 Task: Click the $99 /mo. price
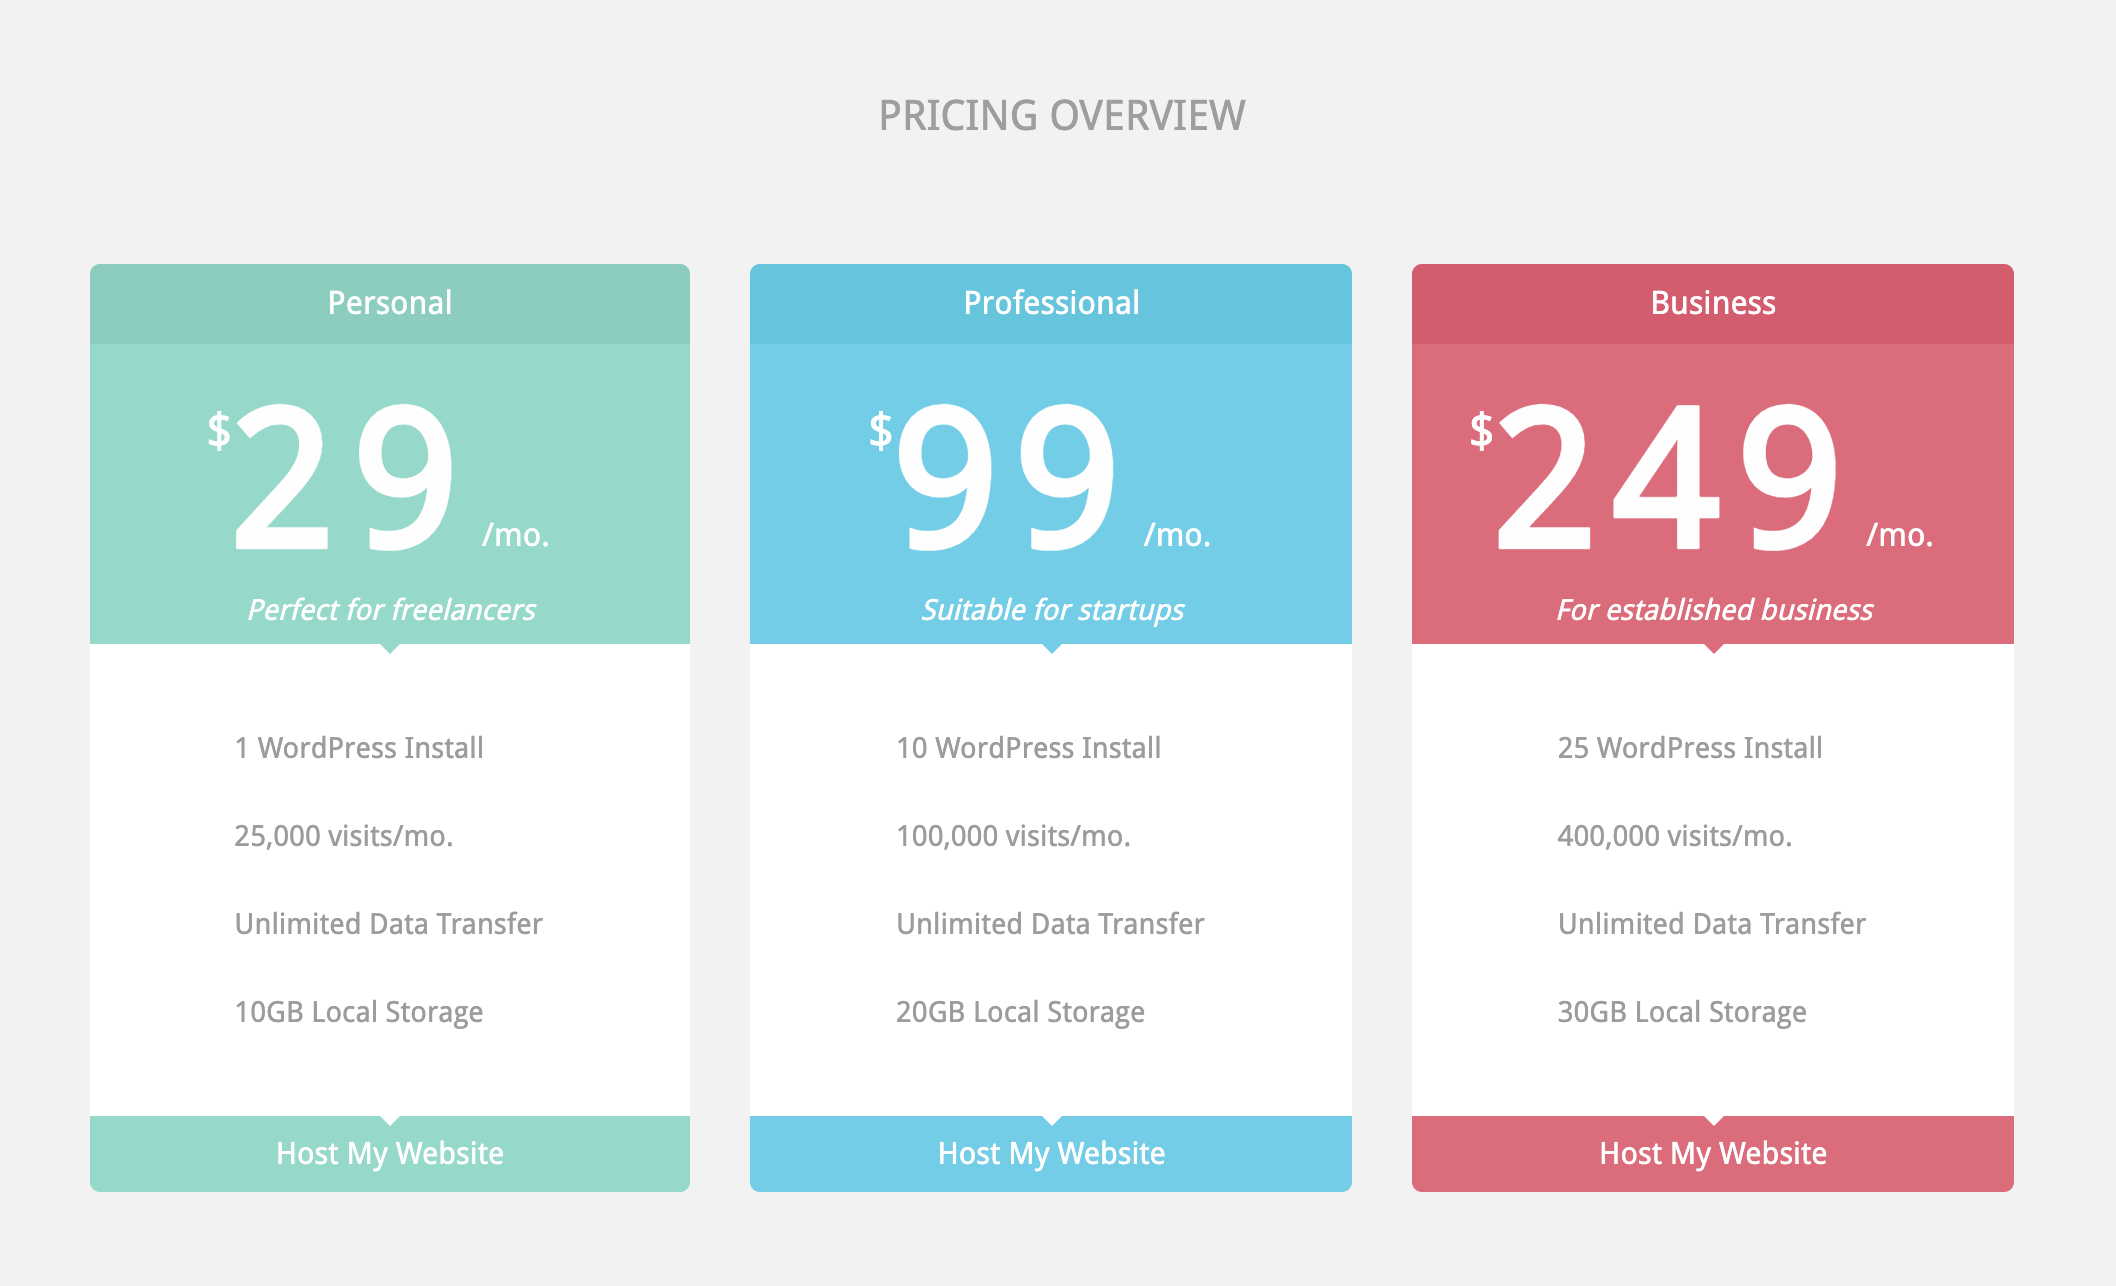pos(1040,477)
